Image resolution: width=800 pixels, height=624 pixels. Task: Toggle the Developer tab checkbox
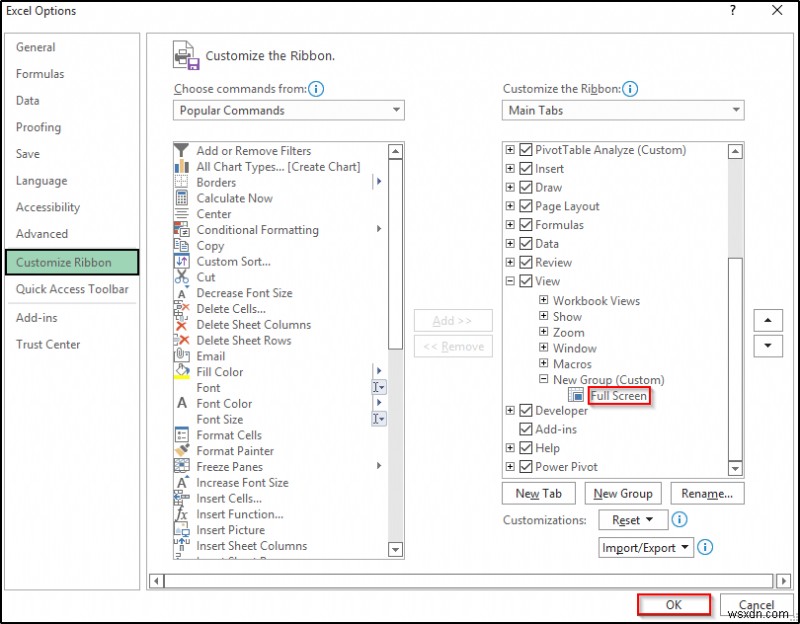(526, 411)
